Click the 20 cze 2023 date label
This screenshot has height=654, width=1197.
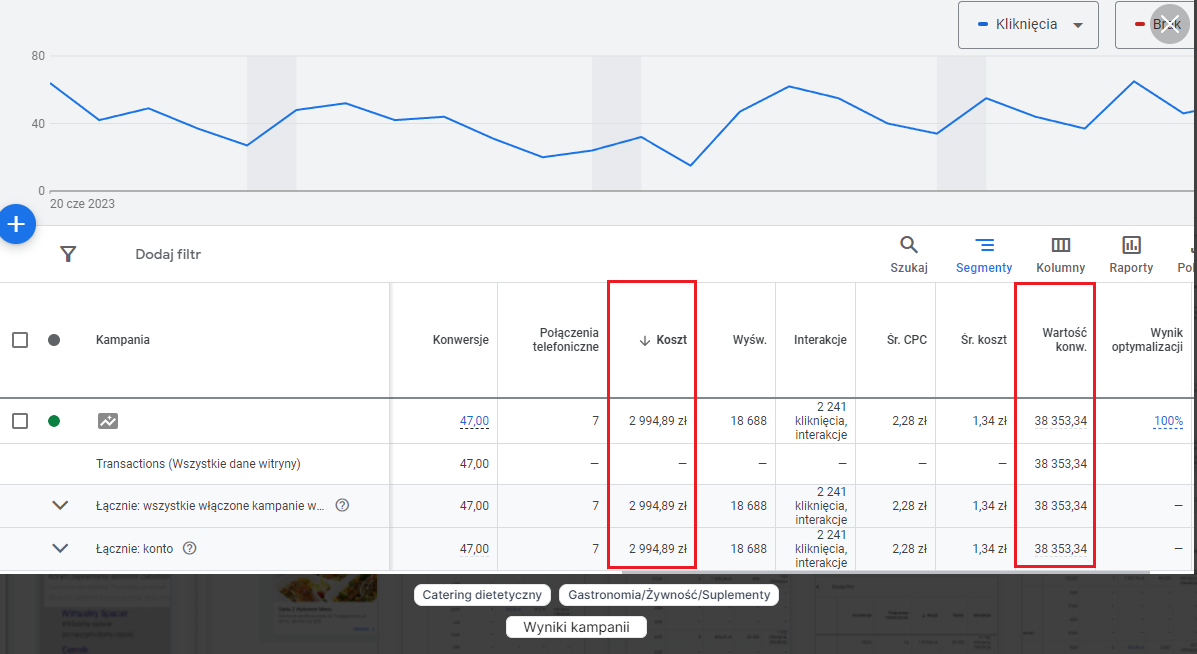[x=82, y=204]
